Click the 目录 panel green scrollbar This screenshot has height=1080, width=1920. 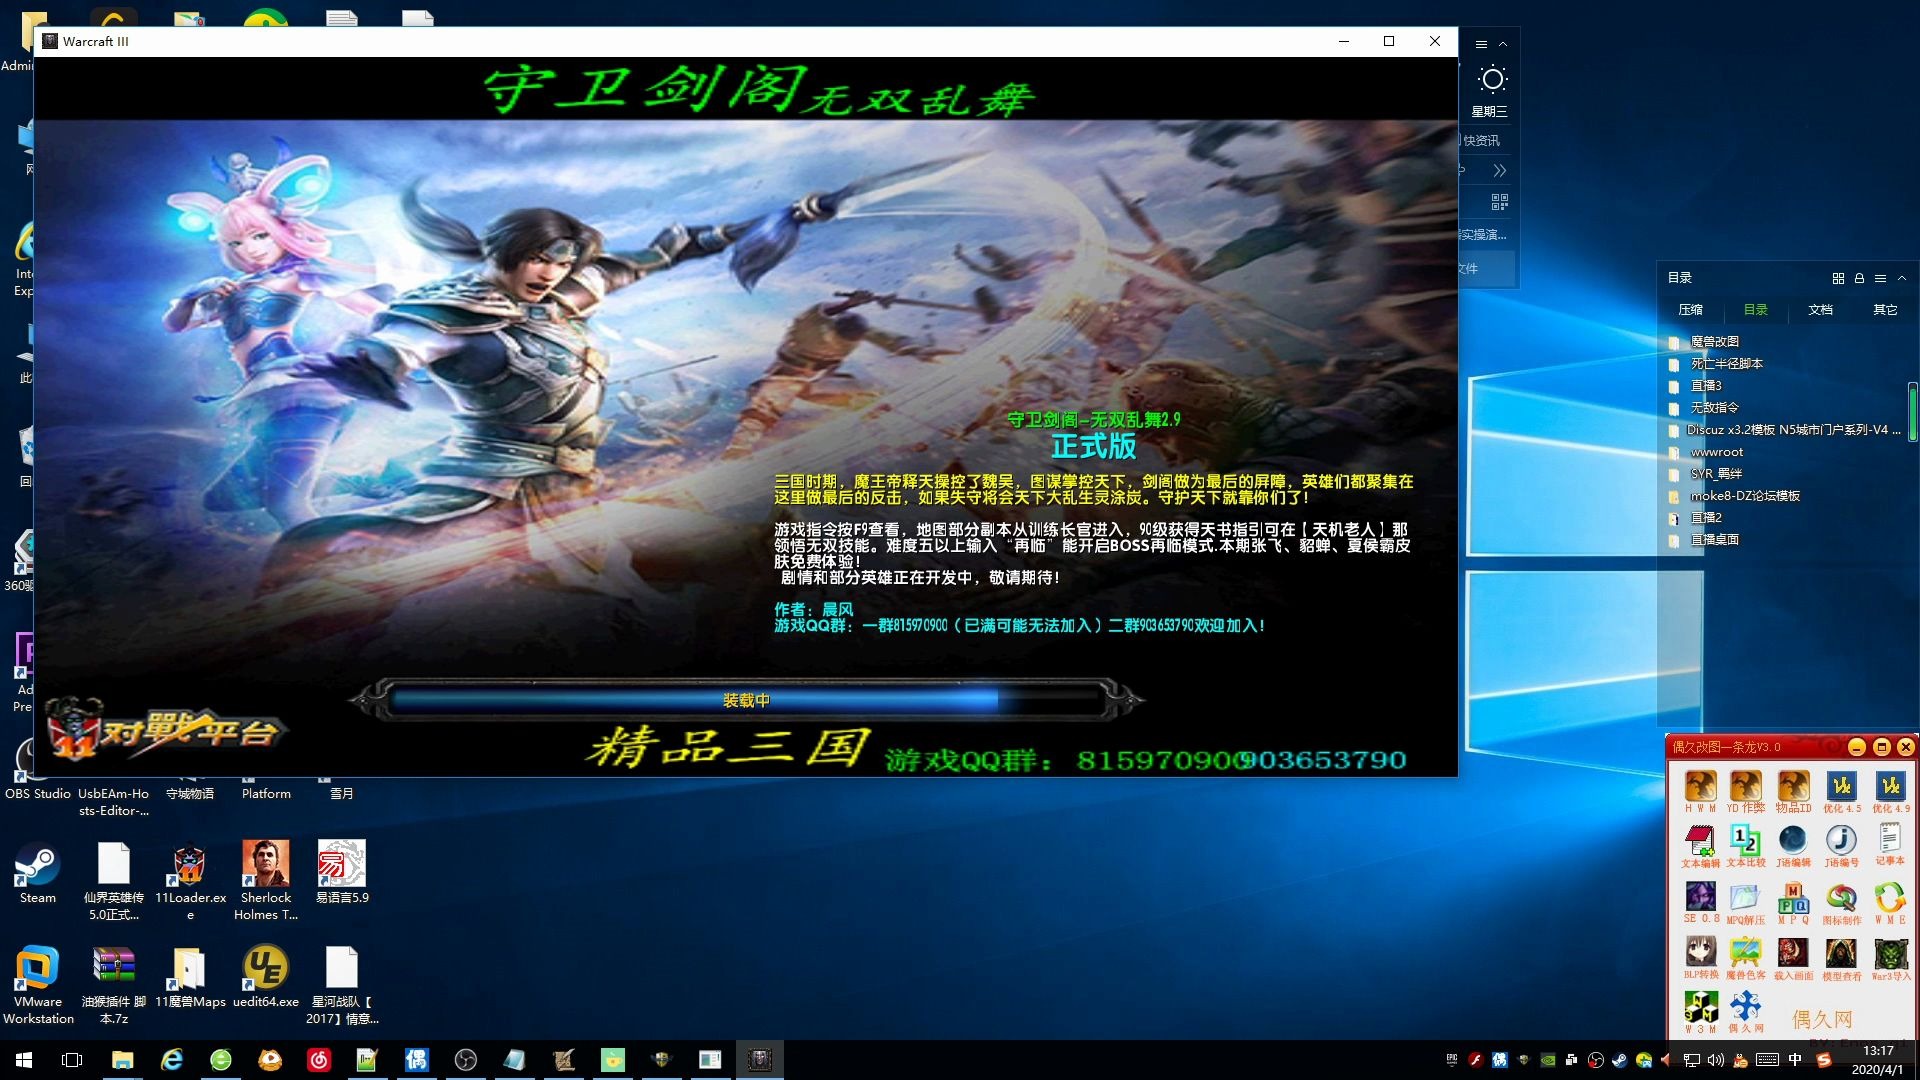[x=1912, y=412]
